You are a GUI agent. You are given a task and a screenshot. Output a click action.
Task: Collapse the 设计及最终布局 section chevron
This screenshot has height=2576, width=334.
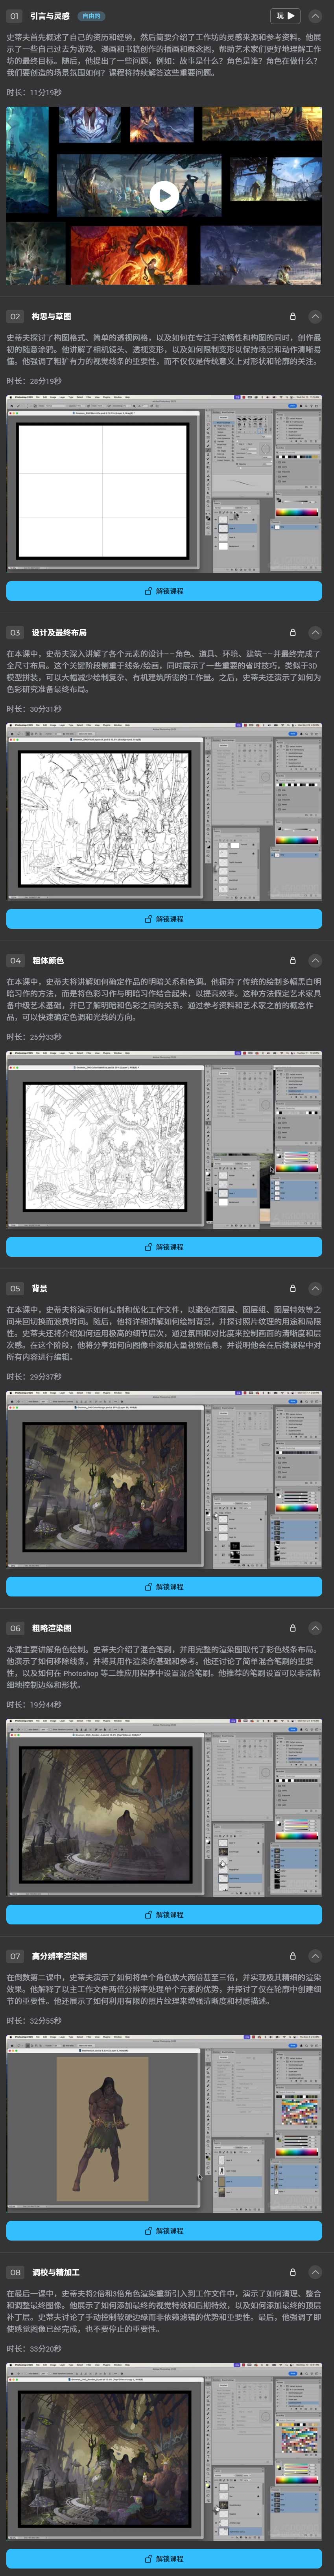[x=315, y=632]
